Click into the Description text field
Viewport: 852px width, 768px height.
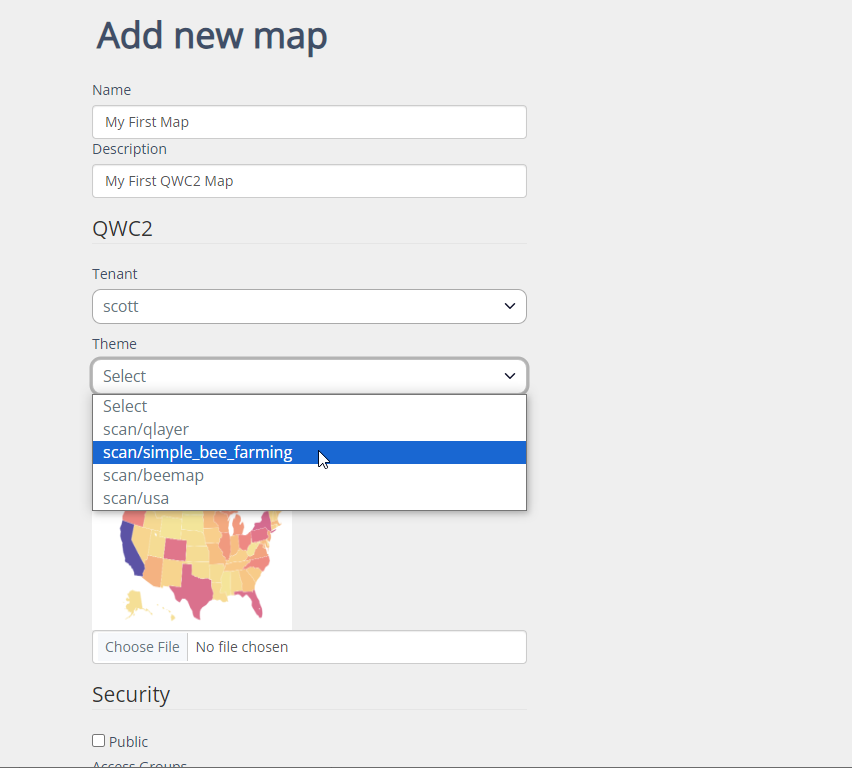pyautogui.click(x=308, y=181)
